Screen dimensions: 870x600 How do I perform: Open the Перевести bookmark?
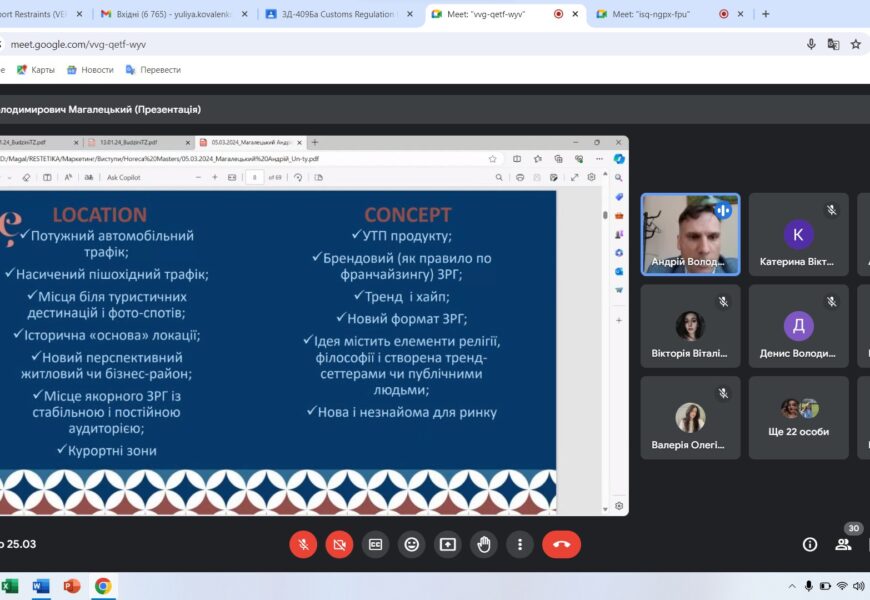click(x=153, y=70)
